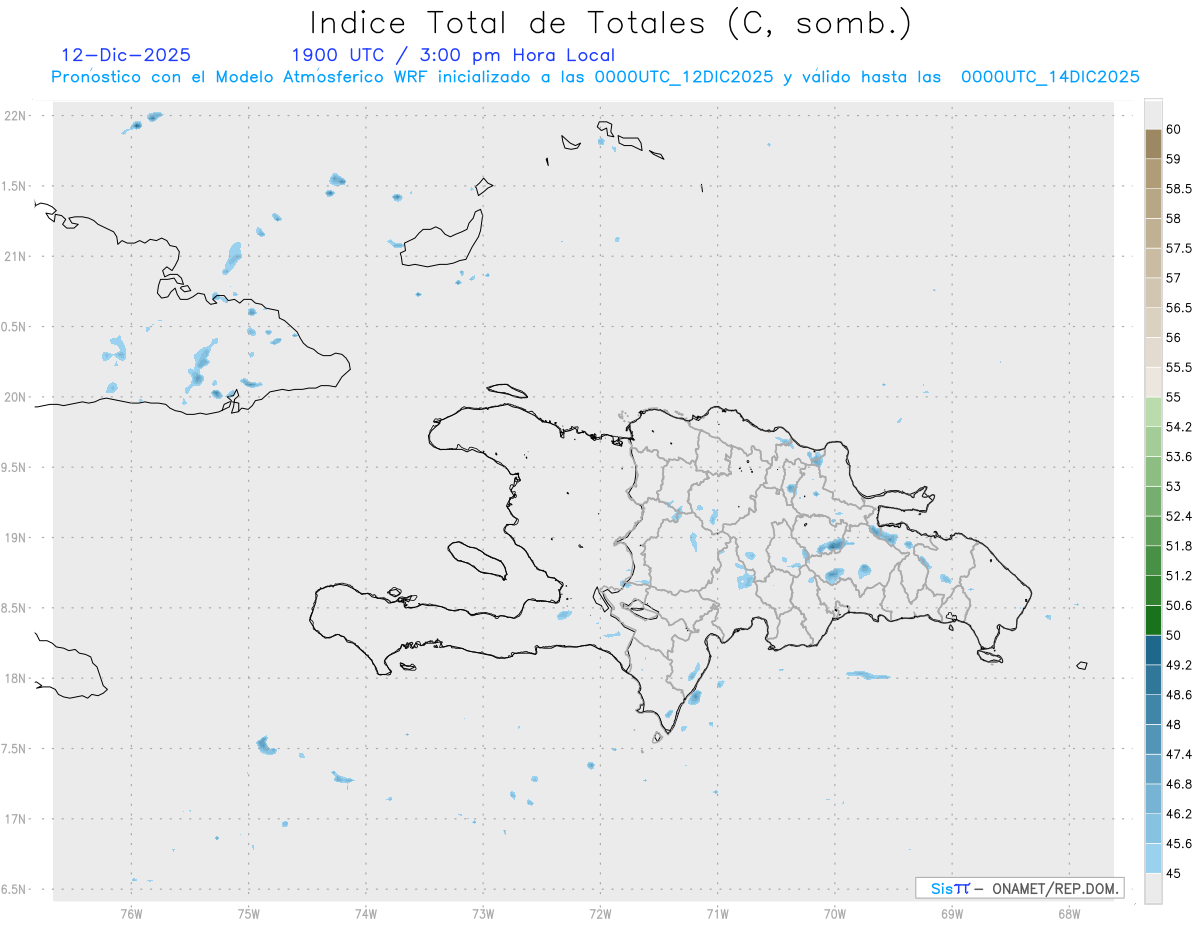Viewport: 1200px width, 927px height.
Task: Click the 17N latitude label
Action: tap(17, 819)
